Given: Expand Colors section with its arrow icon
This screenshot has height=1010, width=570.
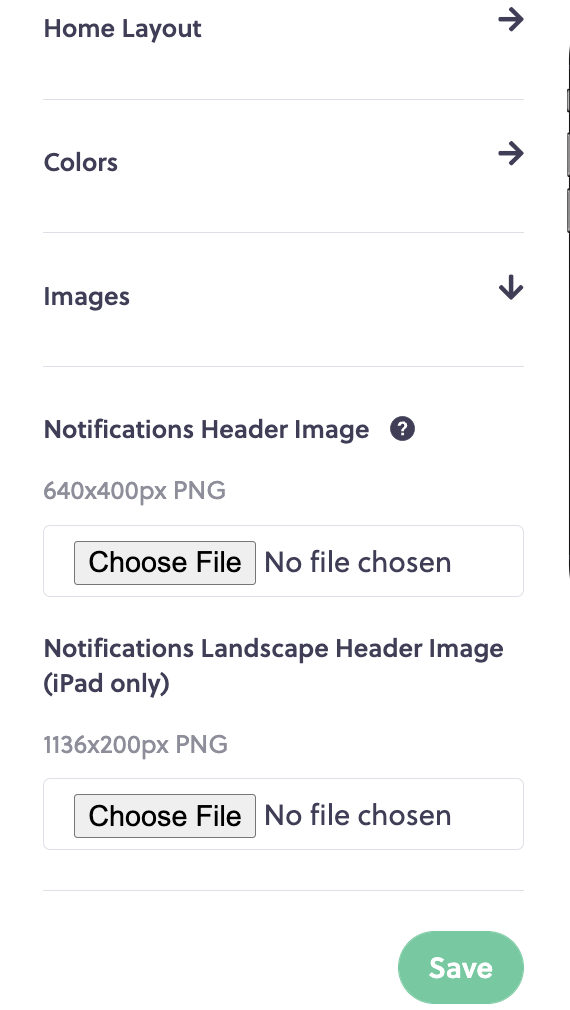Looking at the screenshot, I should (x=511, y=154).
